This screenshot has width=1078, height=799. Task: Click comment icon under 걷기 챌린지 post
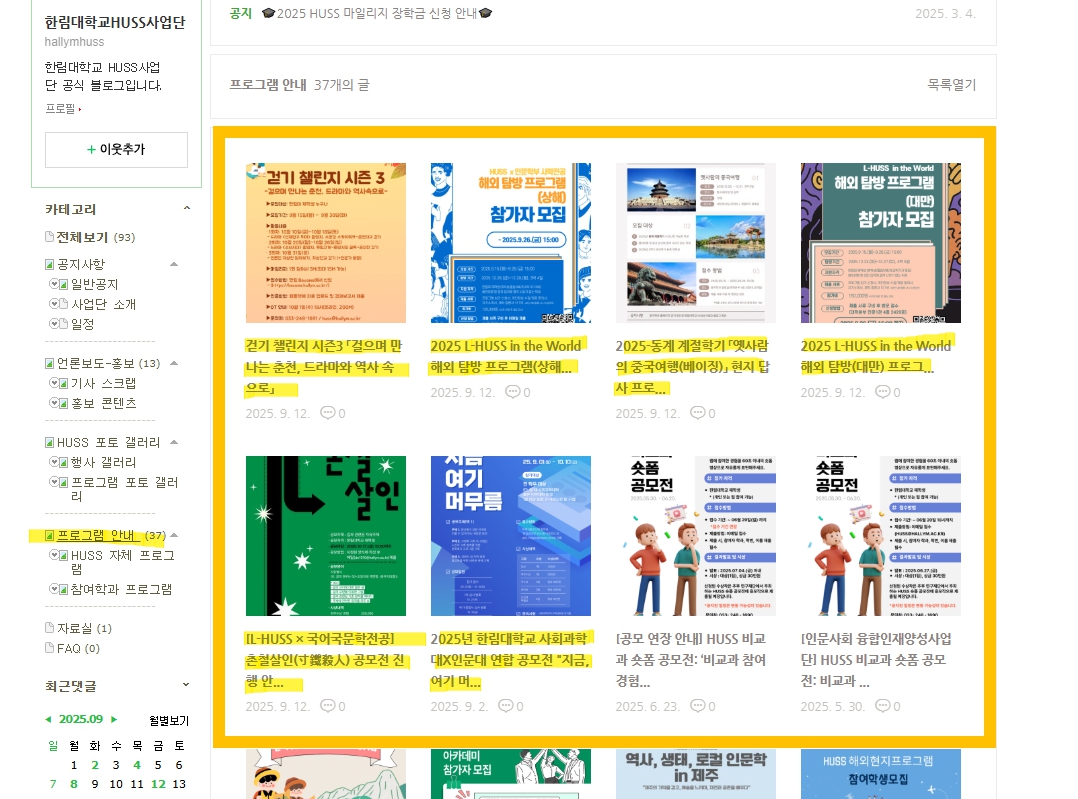(x=328, y=413)
